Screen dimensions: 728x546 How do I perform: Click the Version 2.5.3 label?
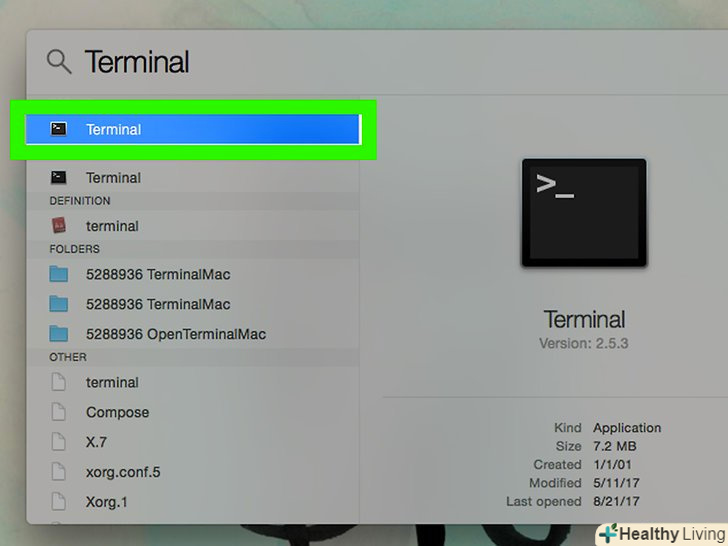click(x=584, y=344)
